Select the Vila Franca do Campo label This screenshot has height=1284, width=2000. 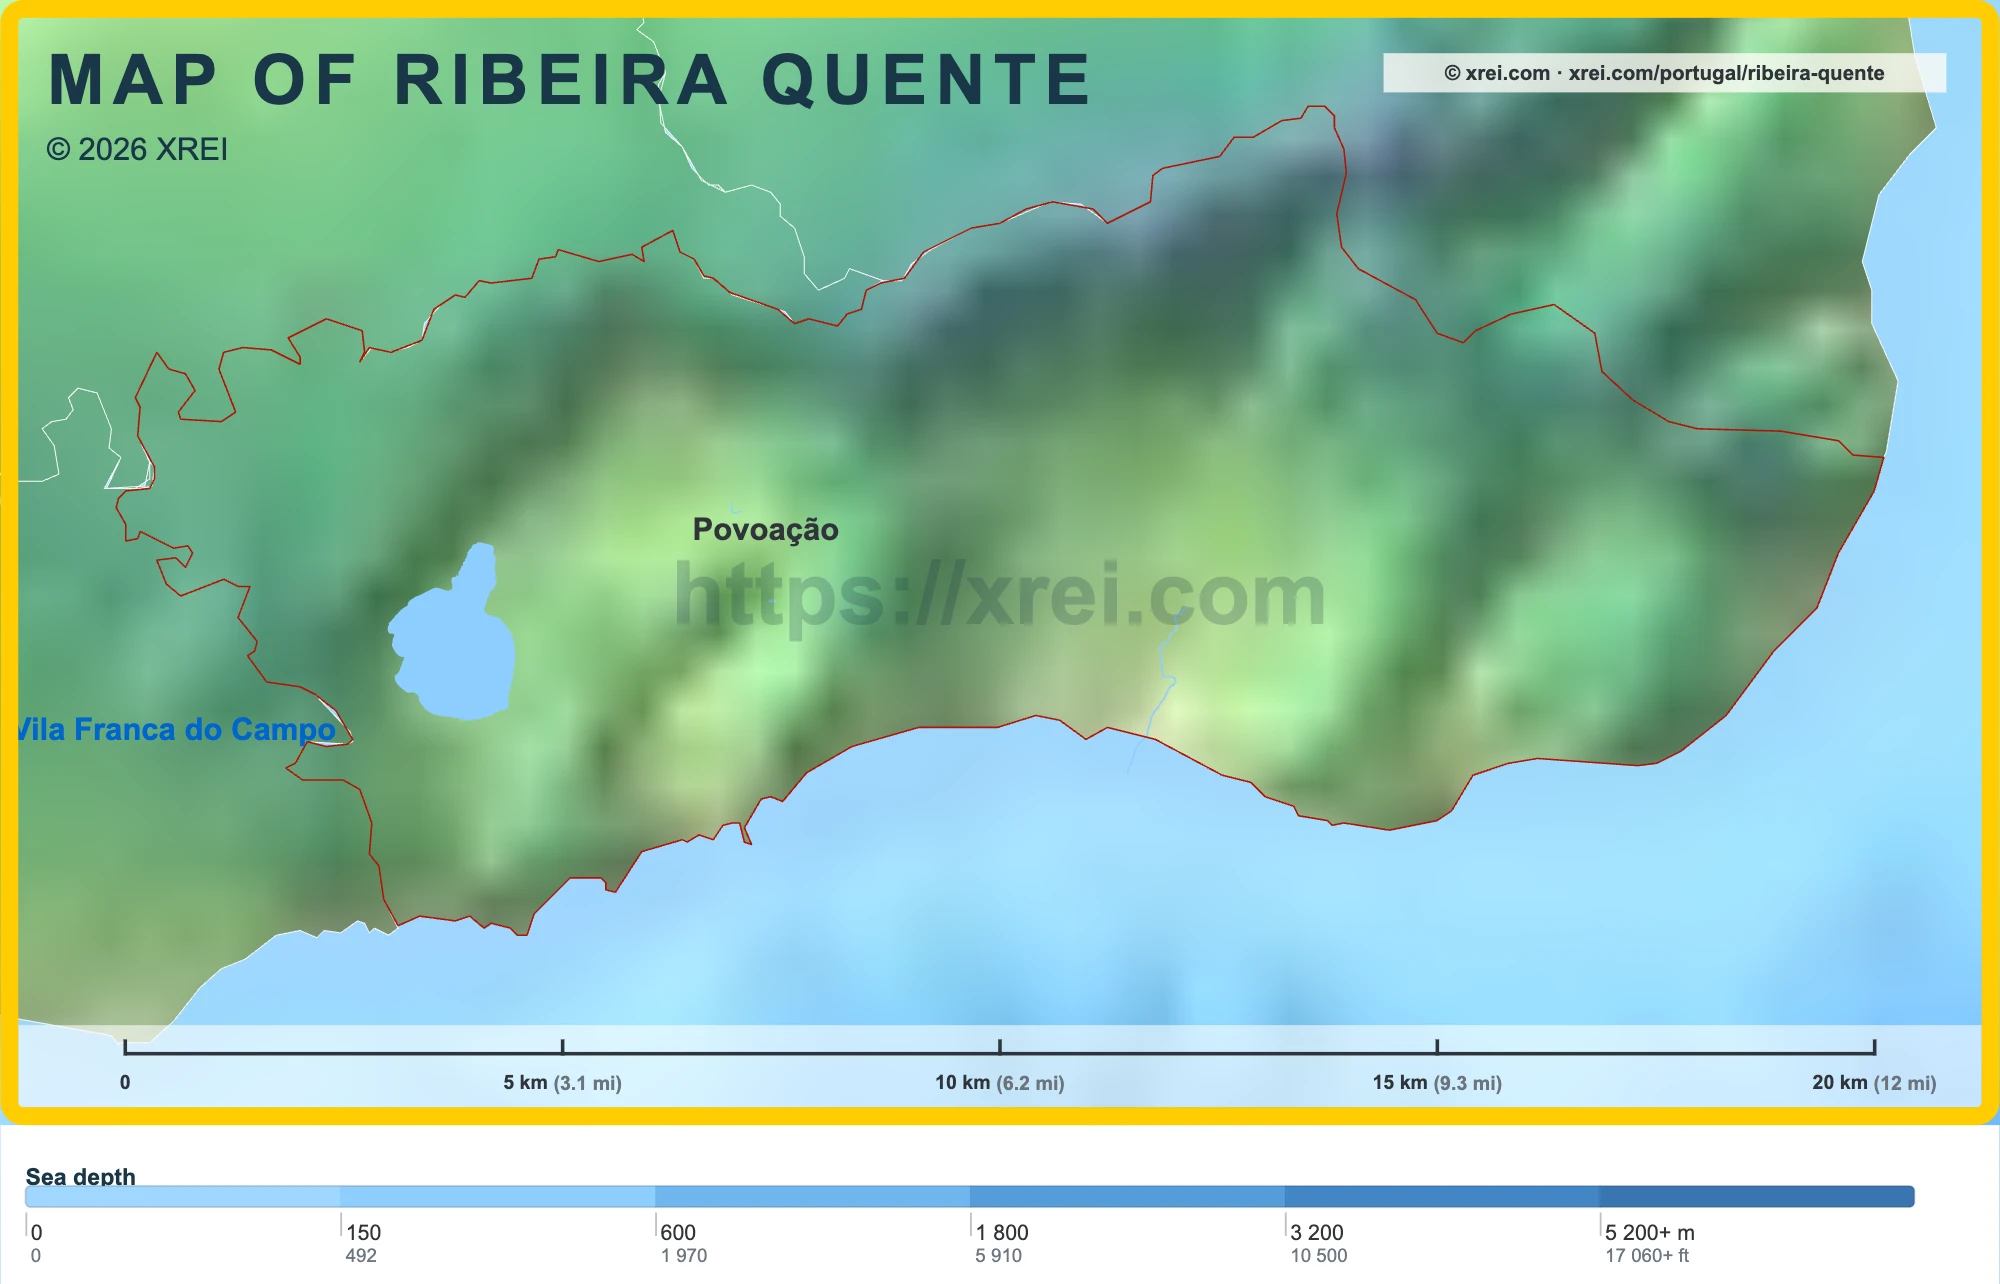point(177,730)
